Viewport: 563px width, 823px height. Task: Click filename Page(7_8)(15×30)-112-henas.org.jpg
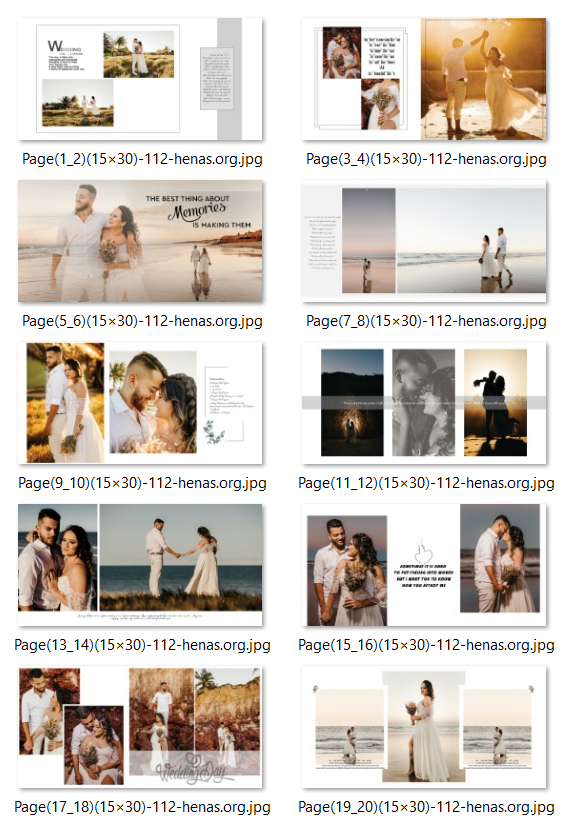click(426, 321)
